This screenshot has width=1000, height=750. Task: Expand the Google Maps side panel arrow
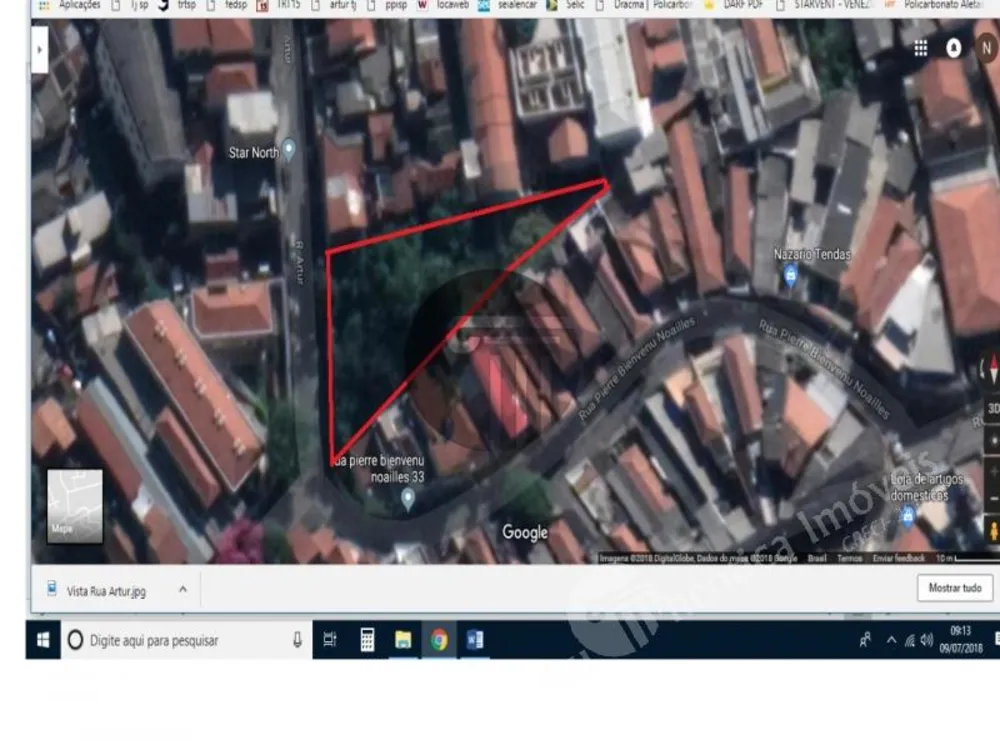(x=40, y=50)
